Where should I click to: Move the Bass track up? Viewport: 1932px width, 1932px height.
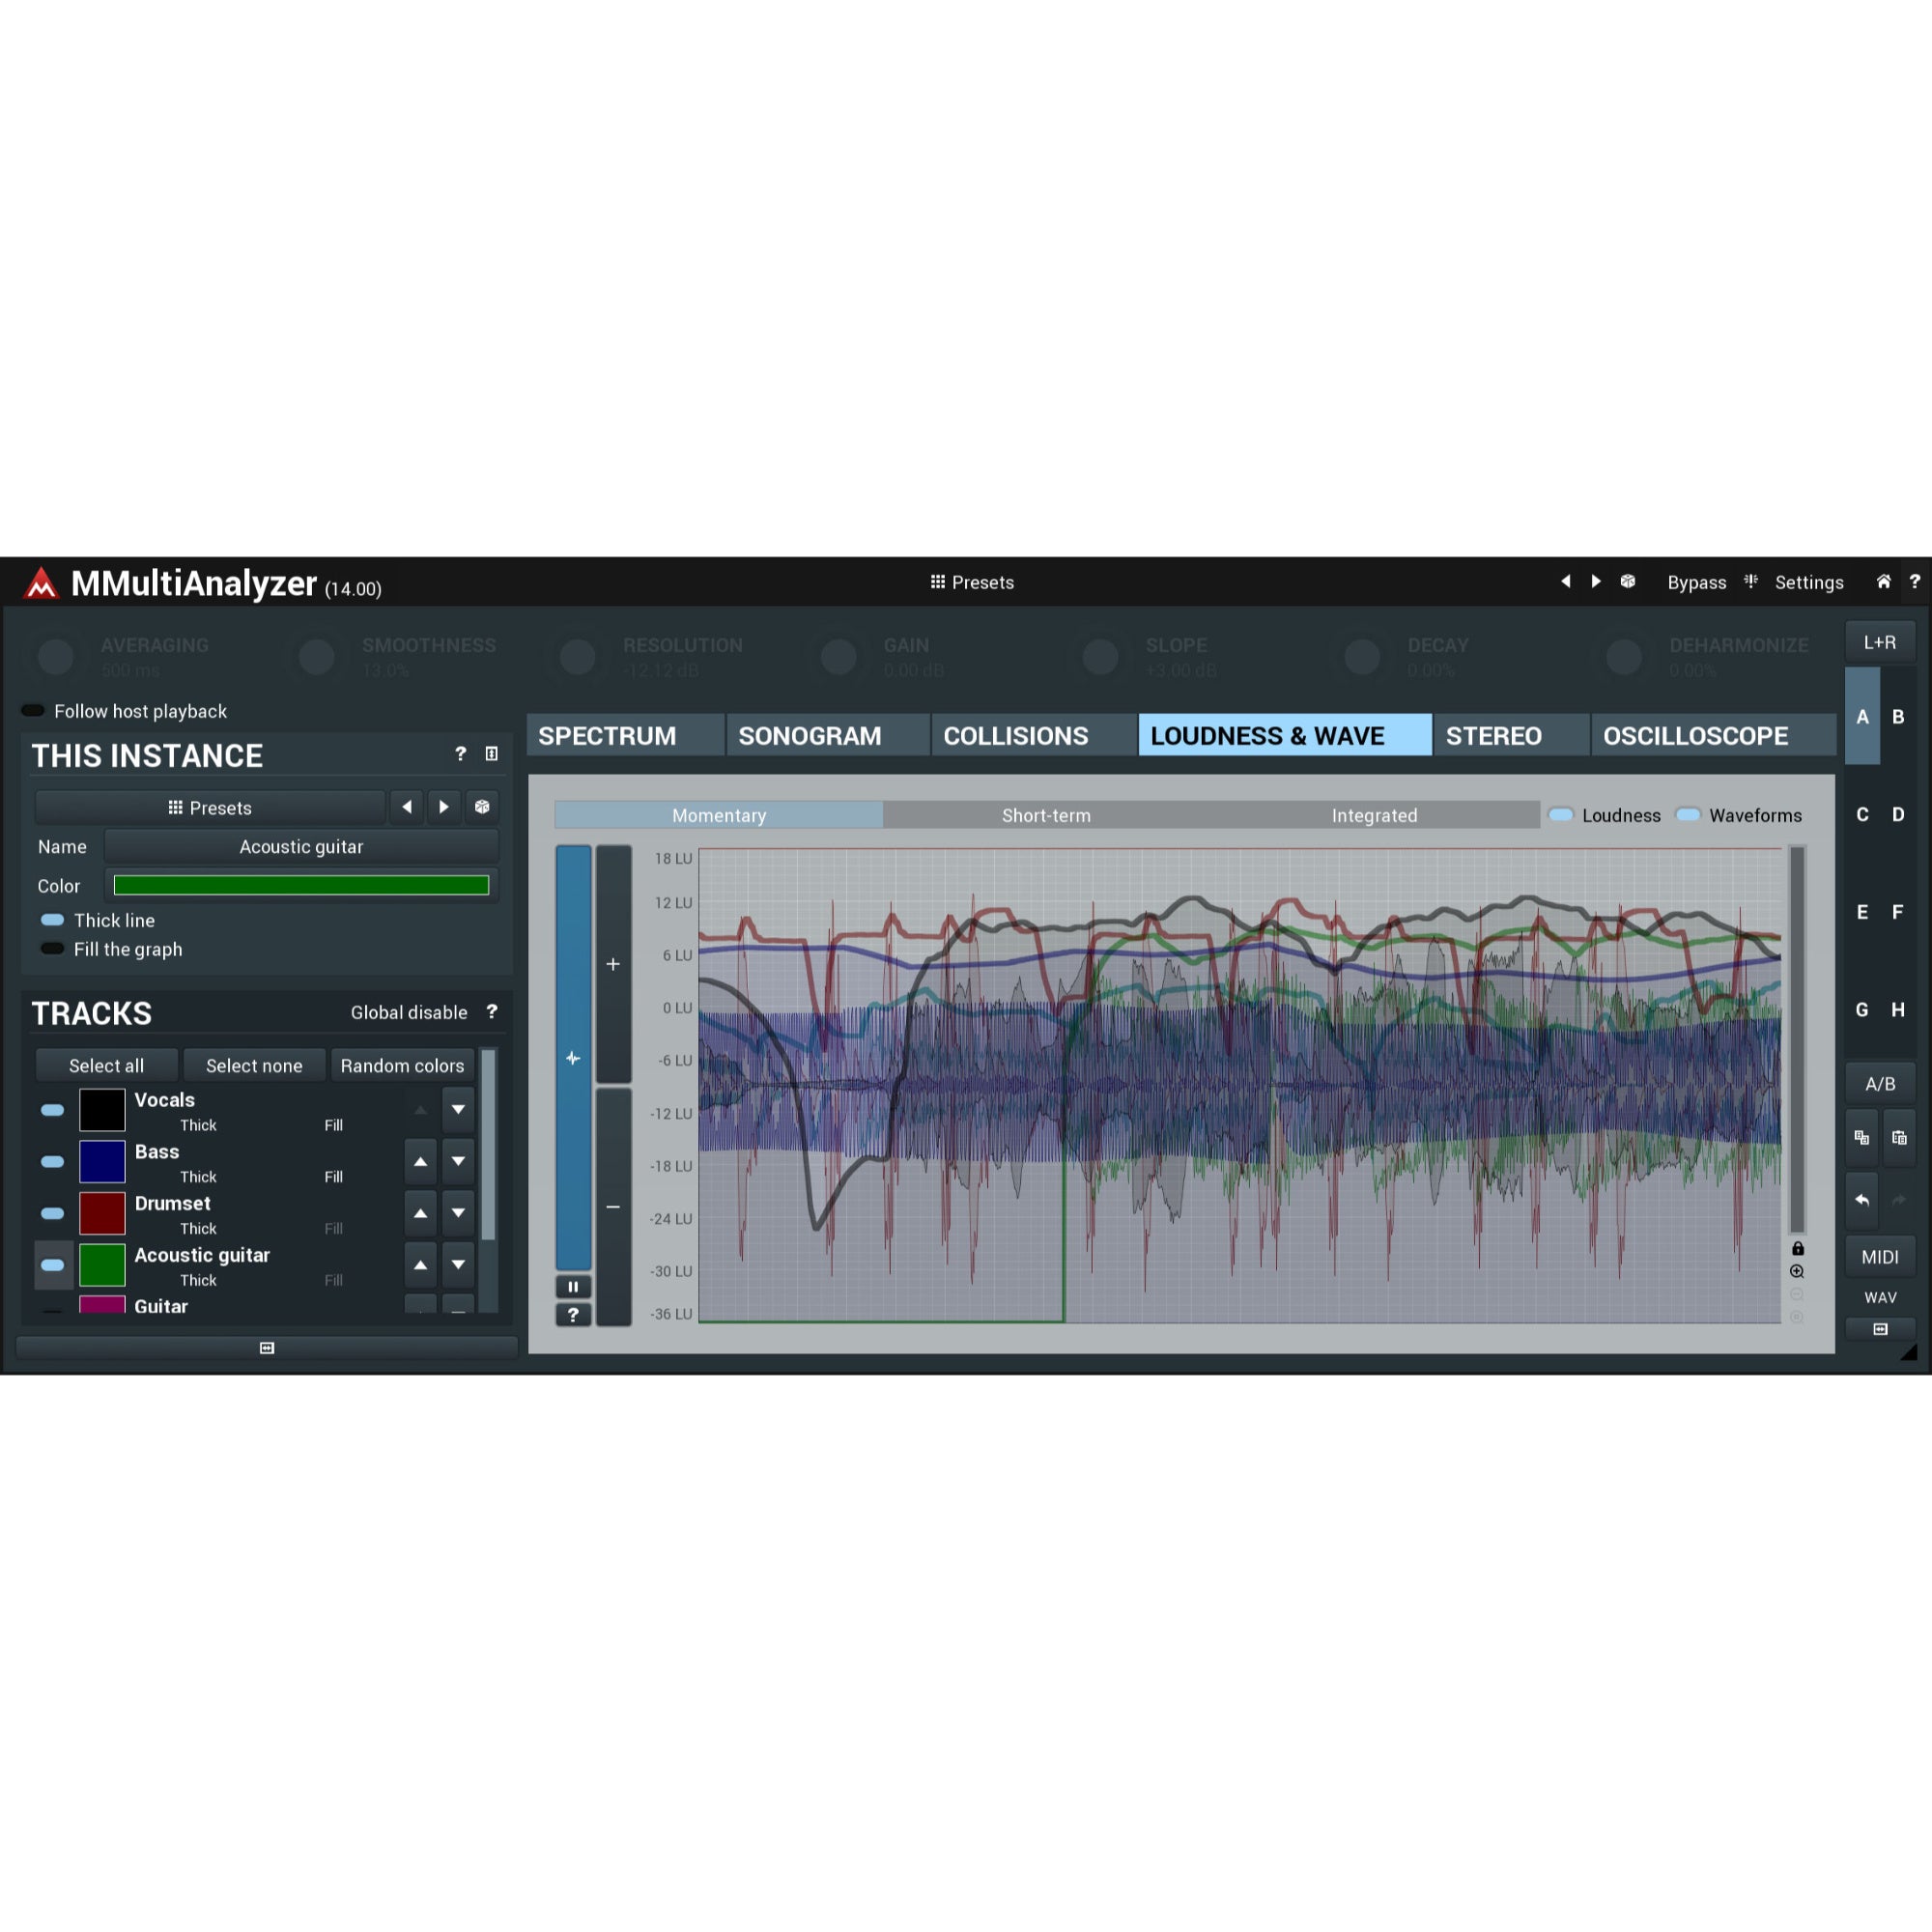click(x=420, y=1162)
